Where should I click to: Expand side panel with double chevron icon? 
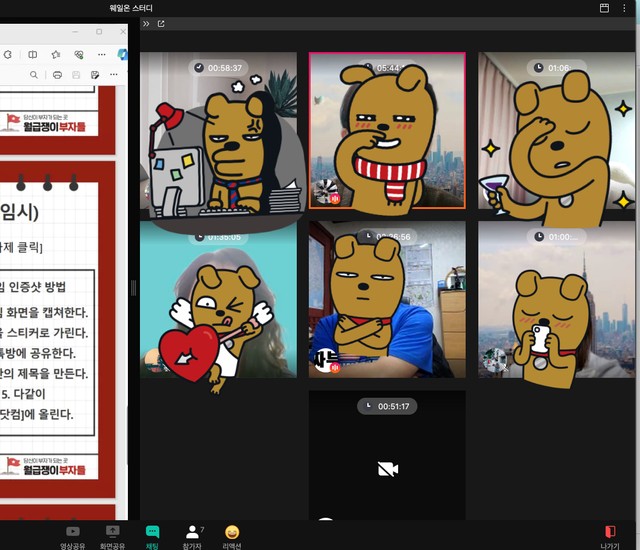(x=146, y=24)
